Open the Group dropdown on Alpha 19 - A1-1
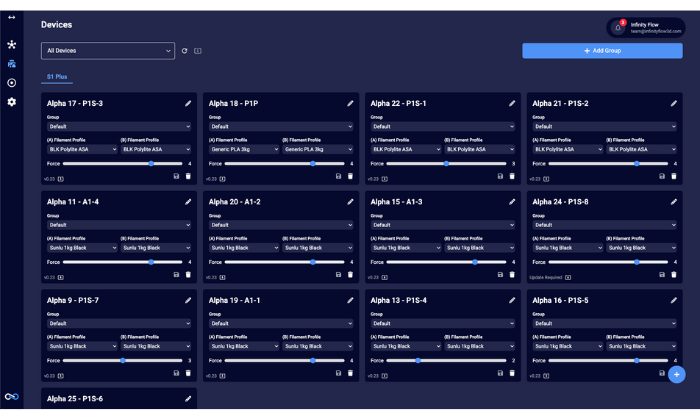The height and width of the screenshot is (420, 700). coord(281,324)
